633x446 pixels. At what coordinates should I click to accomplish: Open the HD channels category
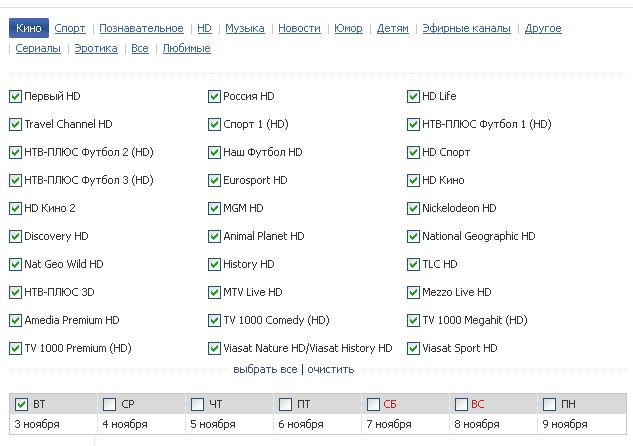click(204, 29)
